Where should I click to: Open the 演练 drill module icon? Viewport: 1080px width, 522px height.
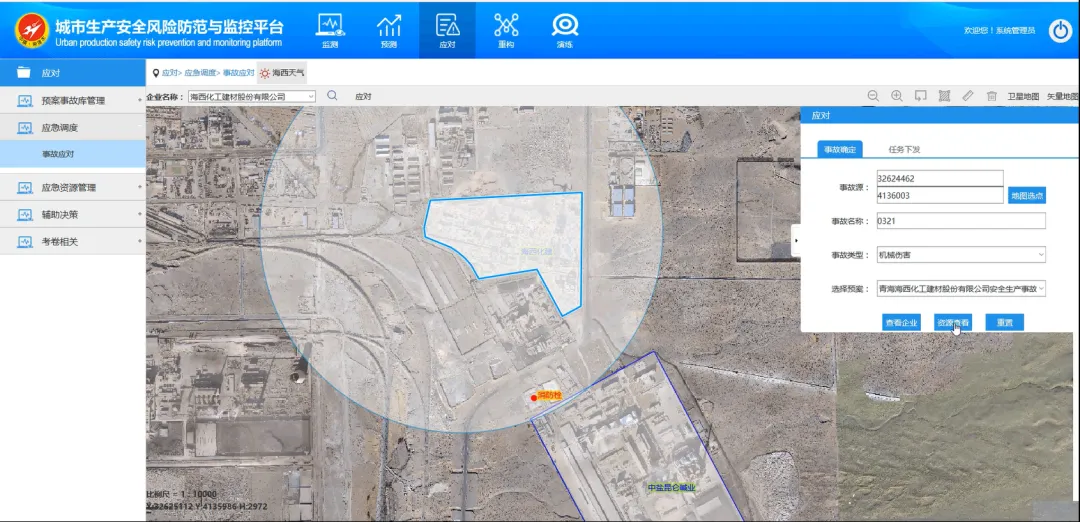(565, 30)
